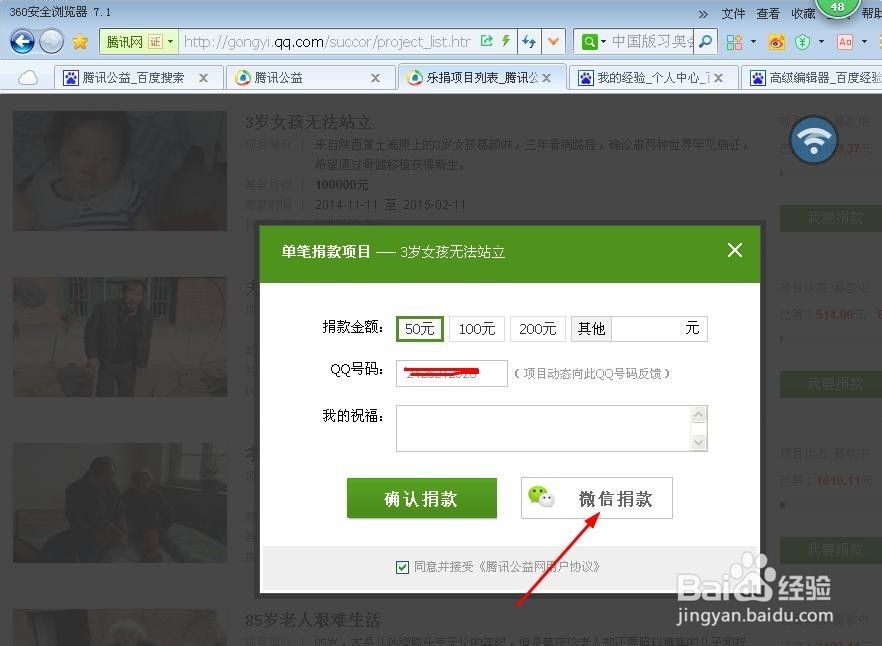Screen dimensions: 882x646
Task: Select the 其他 custom amount option
Action: pos(591,328)
